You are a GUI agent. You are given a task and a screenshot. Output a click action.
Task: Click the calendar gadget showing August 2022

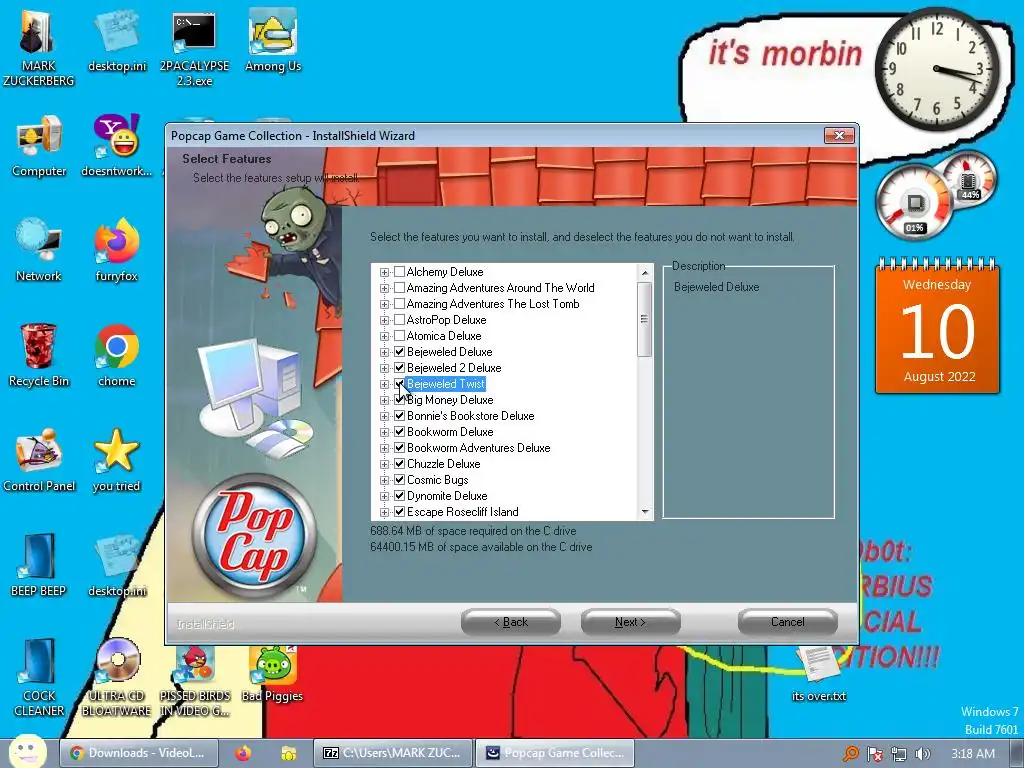pos(937,327)
